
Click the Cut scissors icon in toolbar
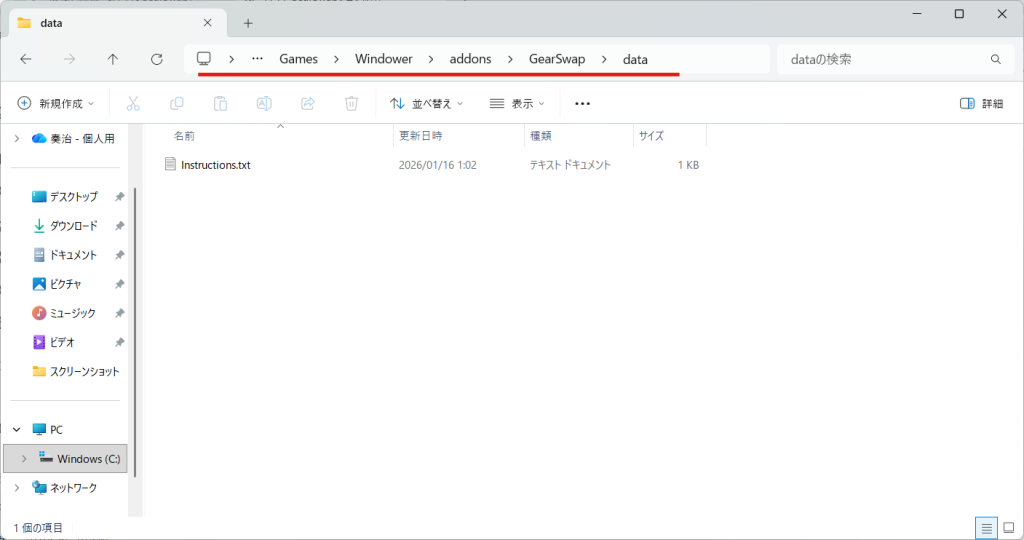133,103
